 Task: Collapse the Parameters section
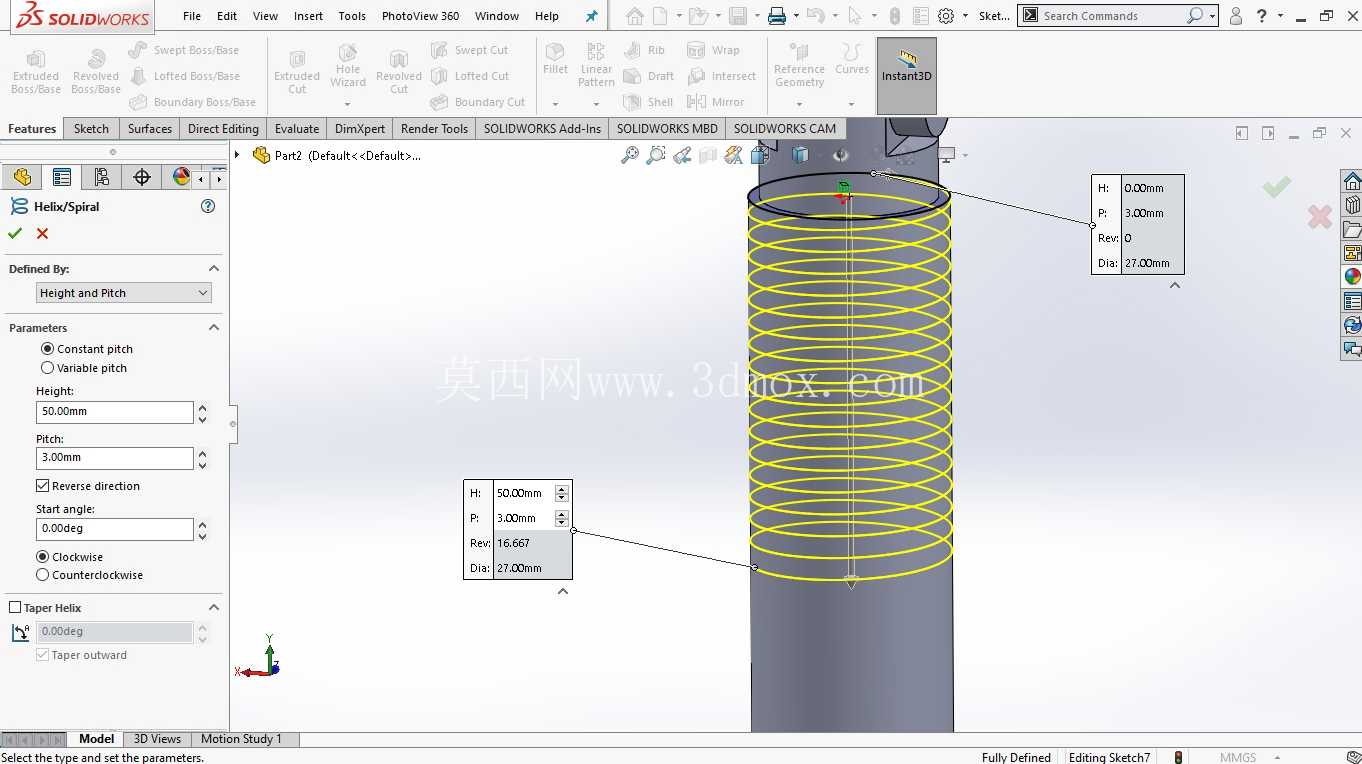[x=213, y=328]
